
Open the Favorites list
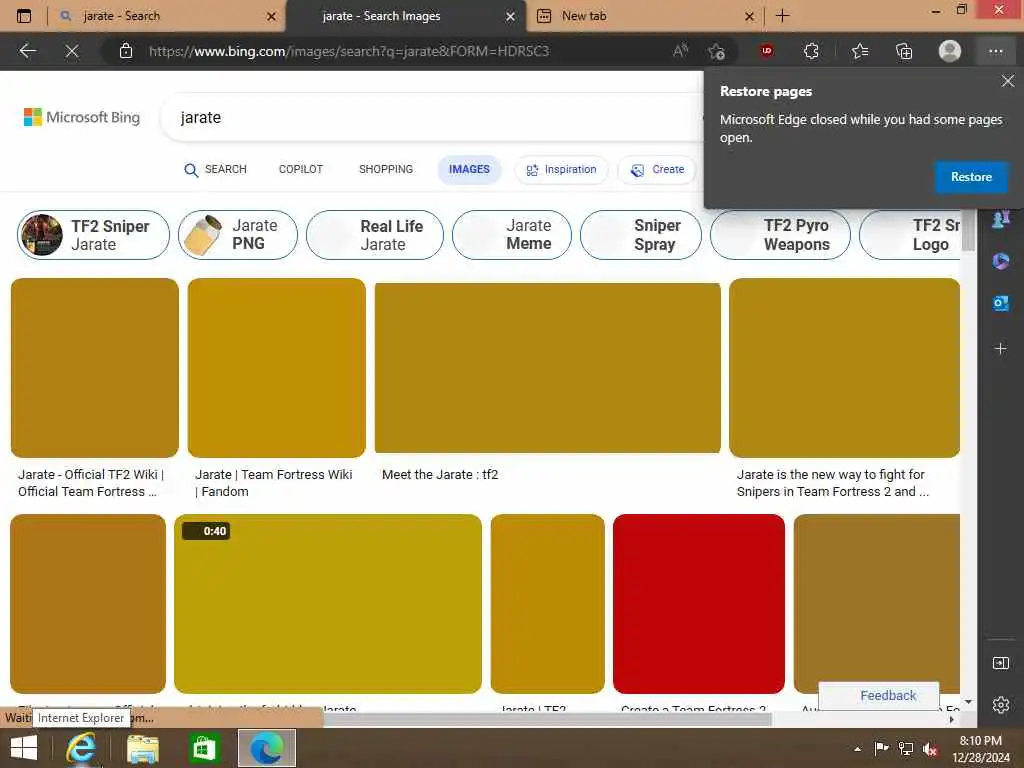[x=860, y=51]
